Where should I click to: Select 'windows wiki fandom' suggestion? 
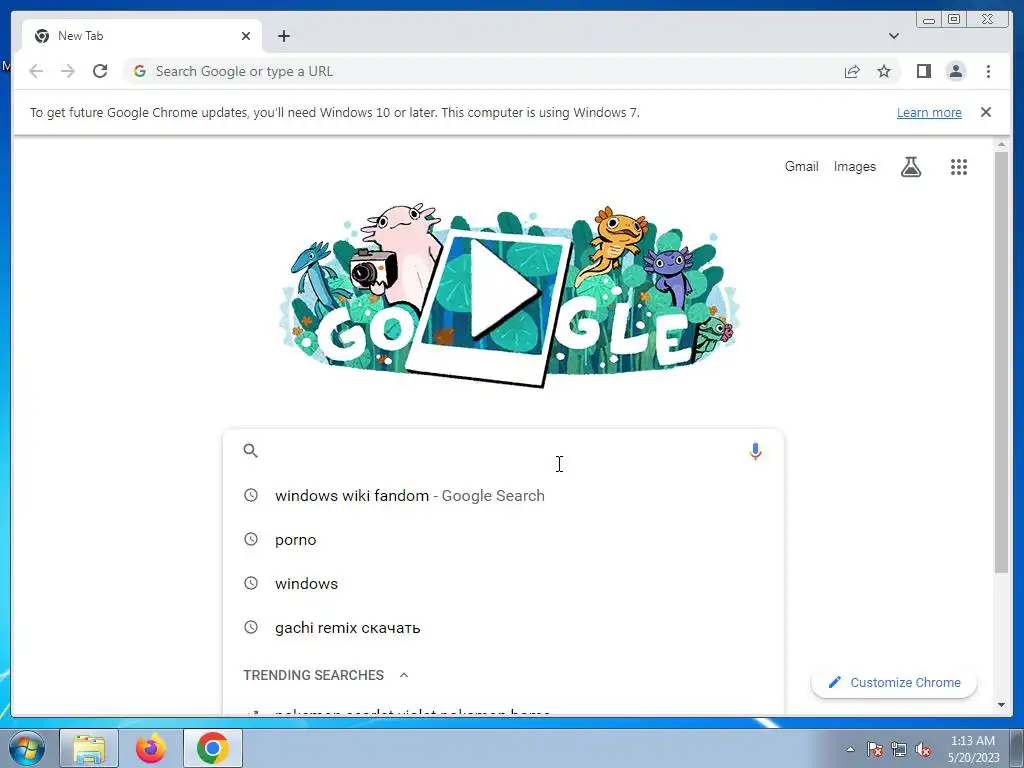503,496
